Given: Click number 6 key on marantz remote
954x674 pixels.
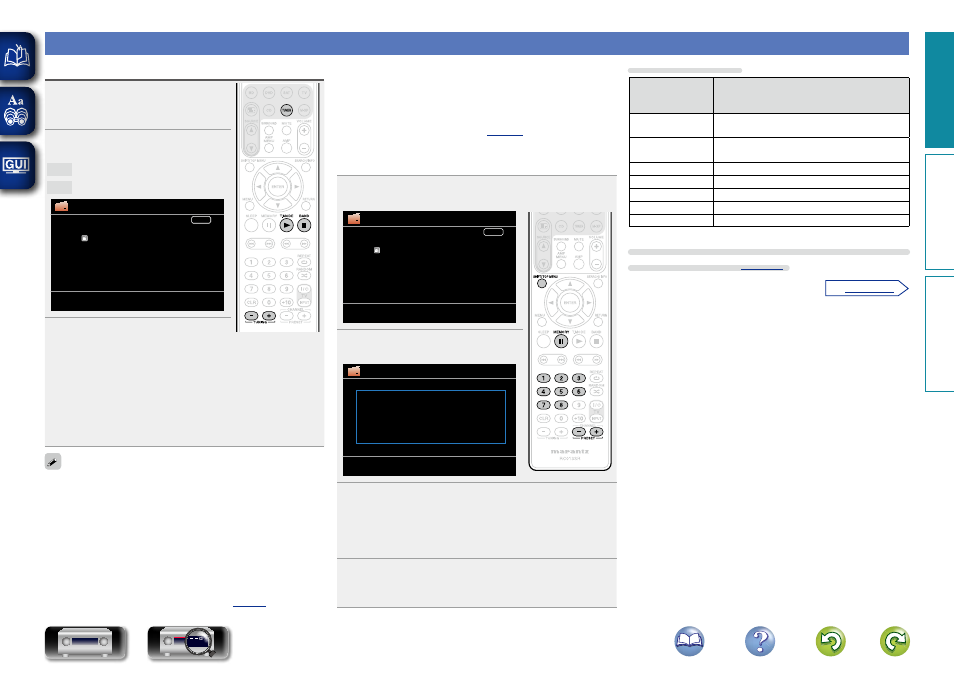Looking at the screenshot, I should click(x=579, y=392).
